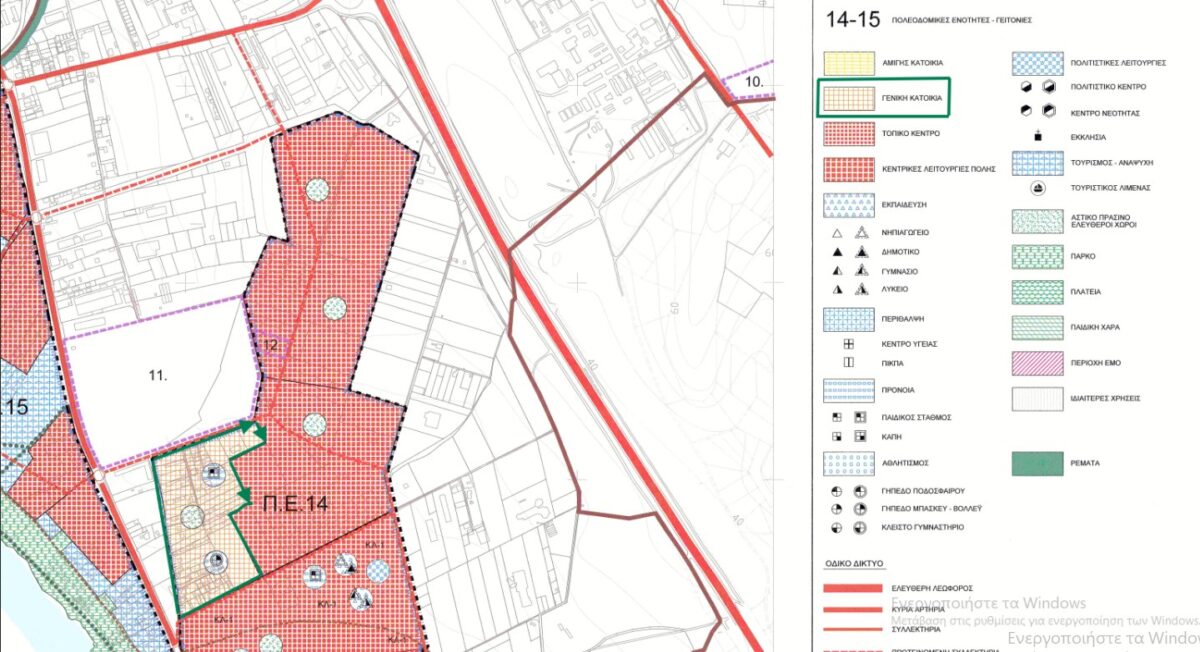Click the church (ΕΚΚΛΗΣΙΑ) symbol in legend
The width and height of the screenshot is (1200, 652).
(x=1040, y=136)
